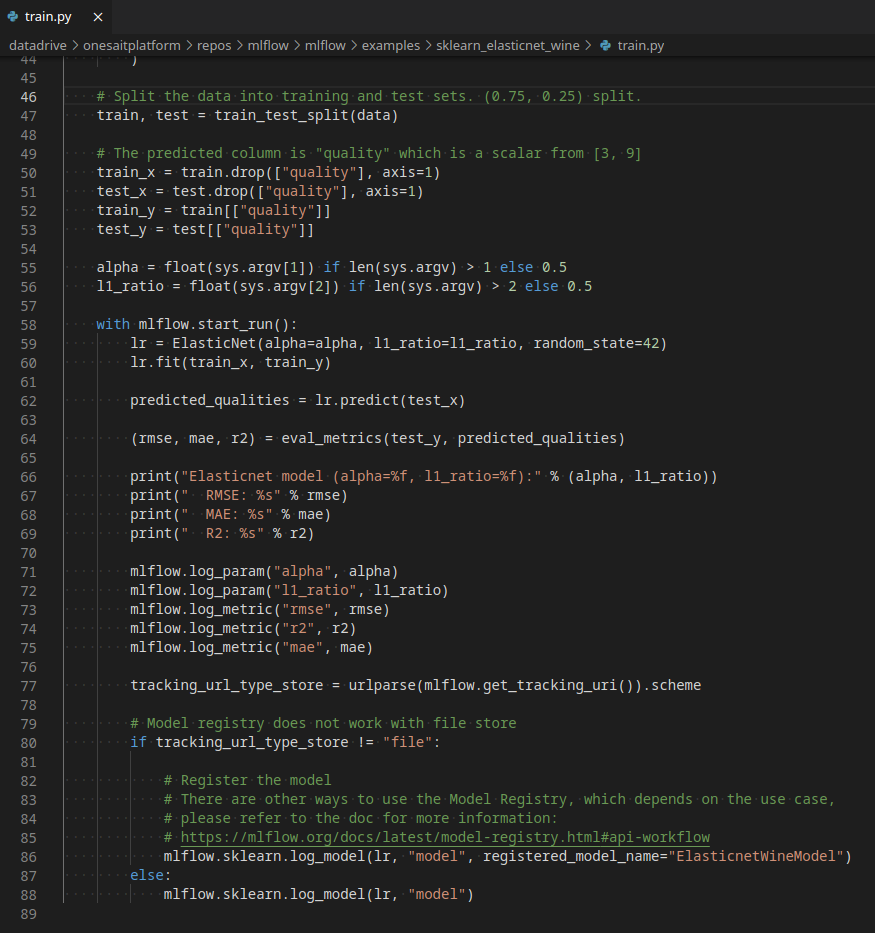
Task: Click the Python icon in the breadcrumb path
Action: tap(605, 46)
